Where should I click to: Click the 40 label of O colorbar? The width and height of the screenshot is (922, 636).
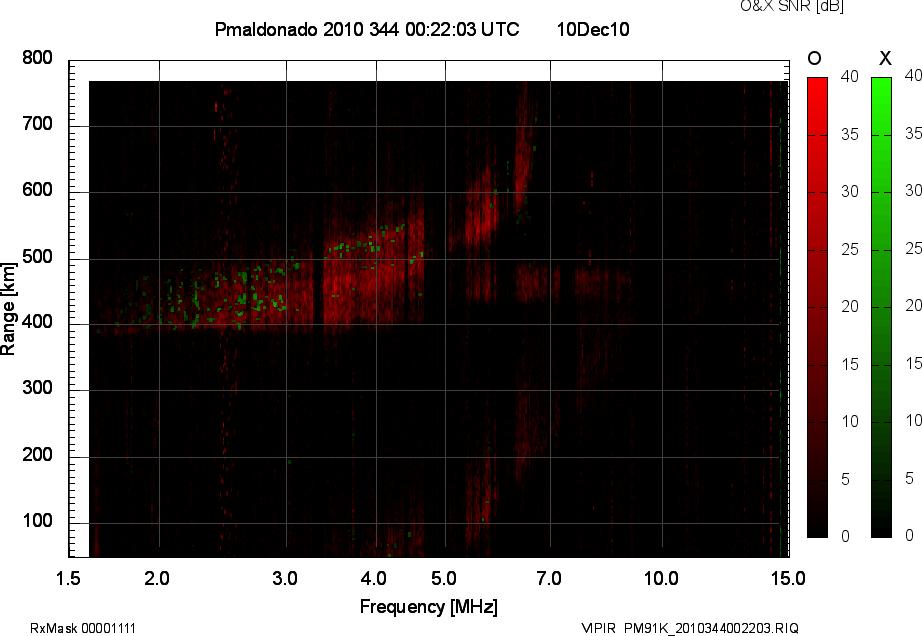pos(850,76)
